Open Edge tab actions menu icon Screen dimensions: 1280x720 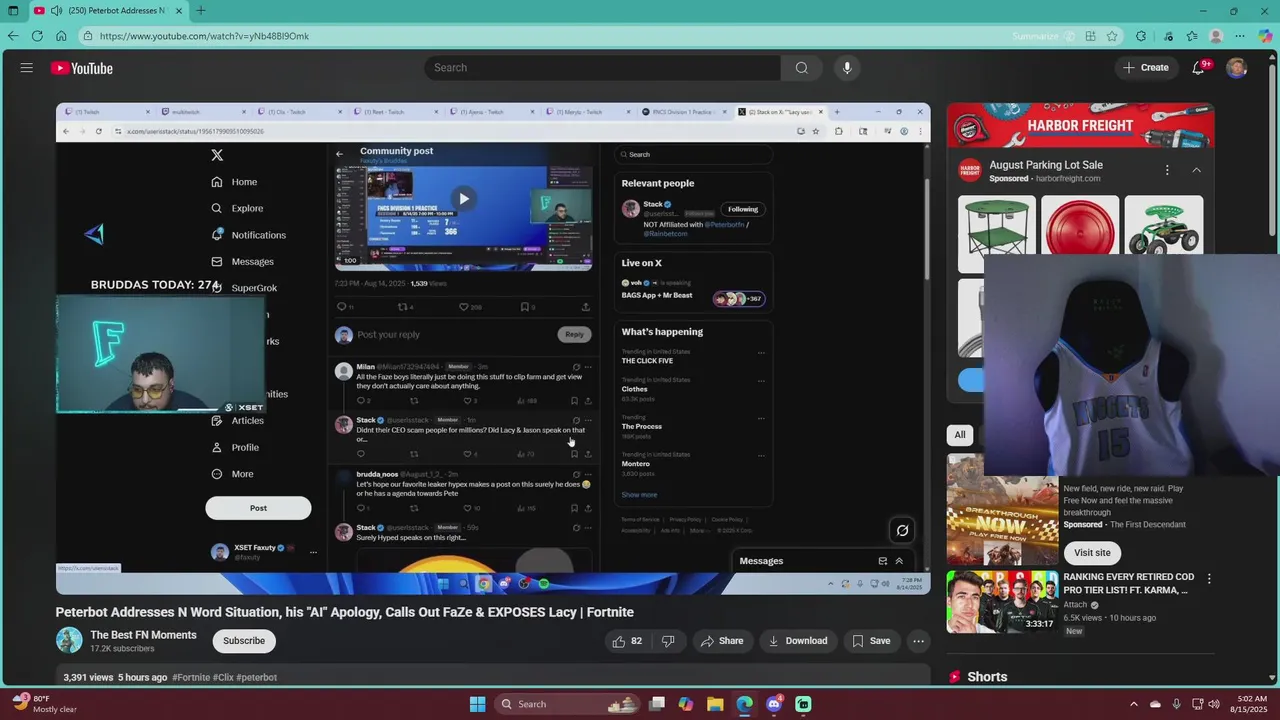click(13, 11)
